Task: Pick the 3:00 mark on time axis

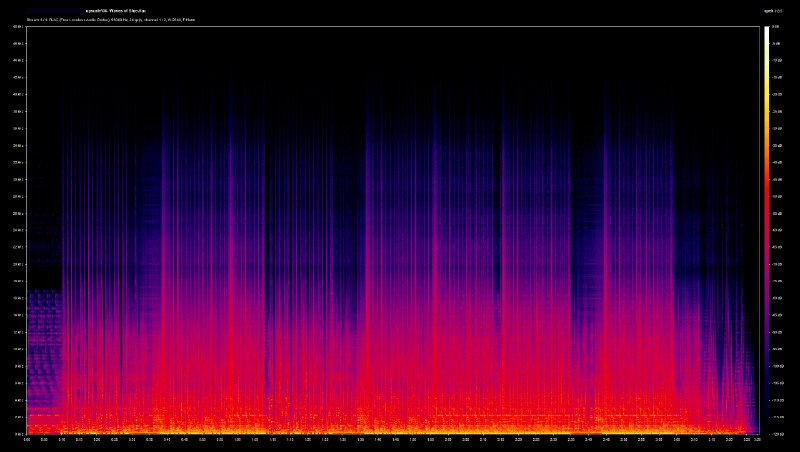Action: point(659,439)
